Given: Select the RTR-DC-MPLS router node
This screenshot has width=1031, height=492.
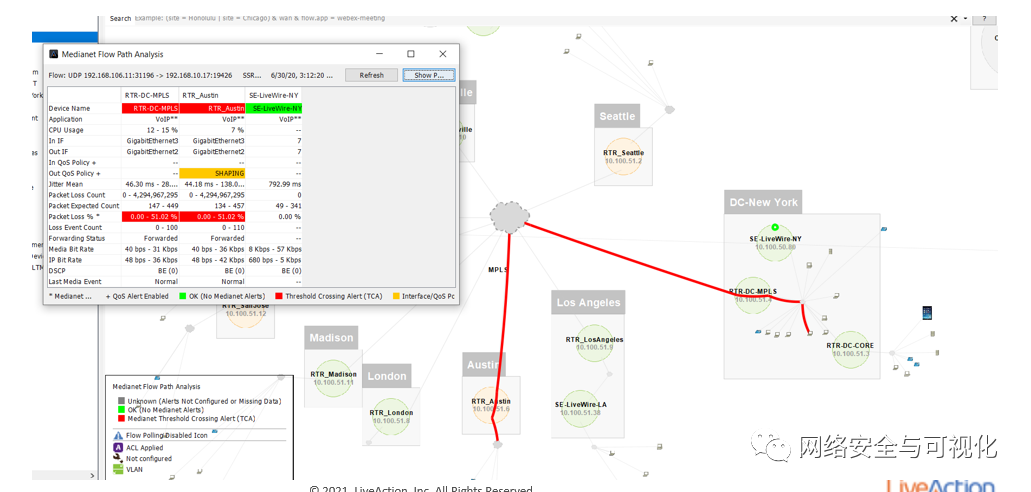Looking at the screenshot, I should [753, 294].
